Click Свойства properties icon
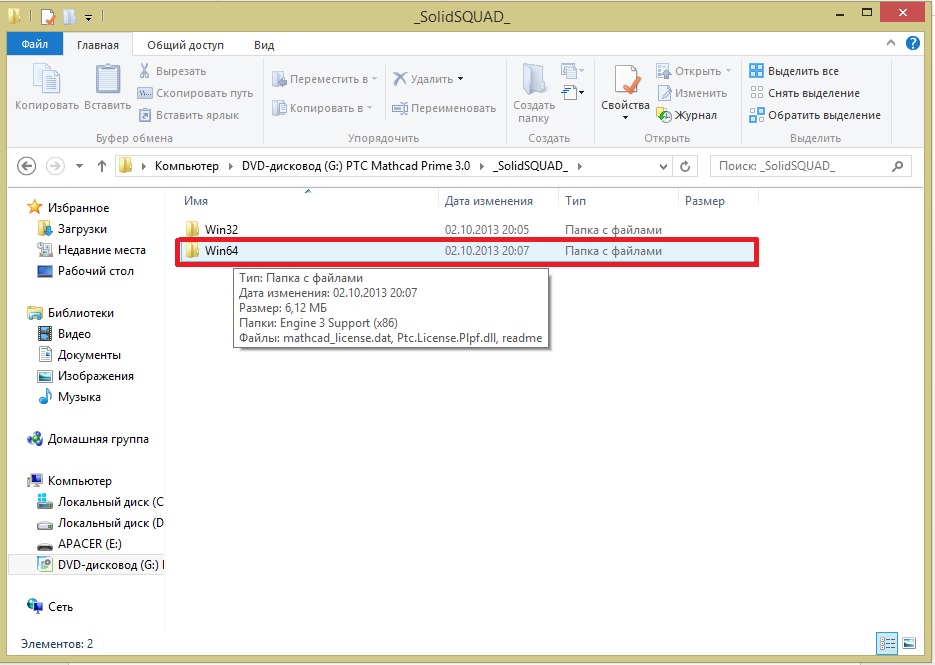The width and height of the screenshot is (935, 665). [x=626, y=79]
